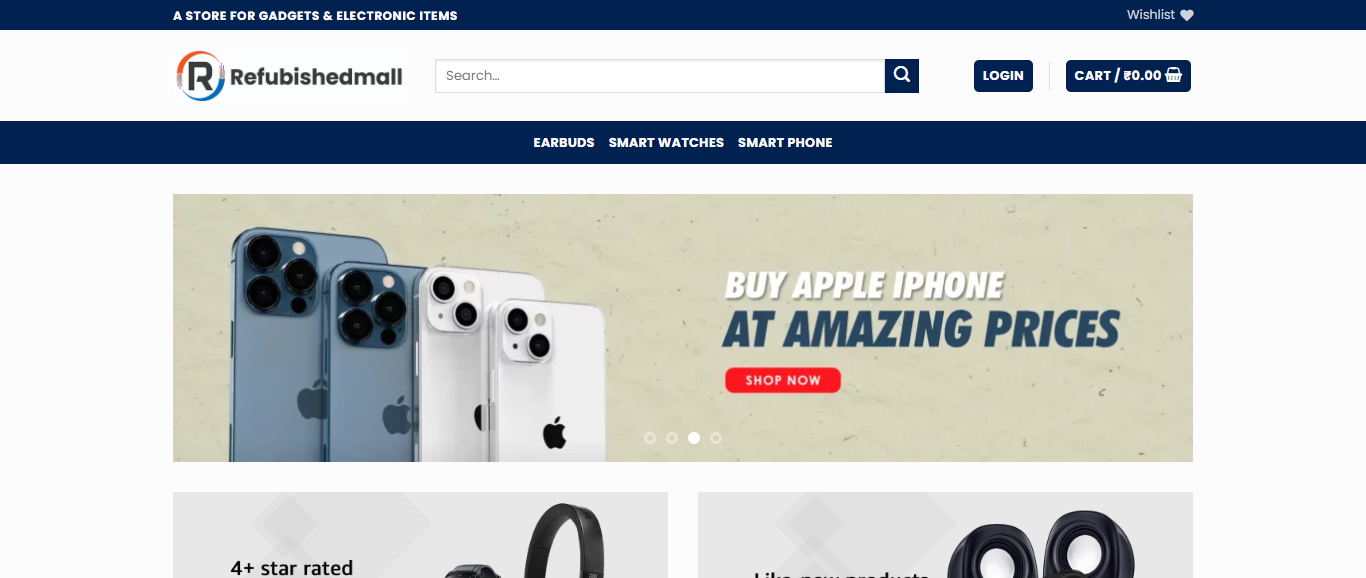Image resolution: width=1366 pixels, height=578 pixels.
Task: Focus the Search text field
Action: point(660,76)
